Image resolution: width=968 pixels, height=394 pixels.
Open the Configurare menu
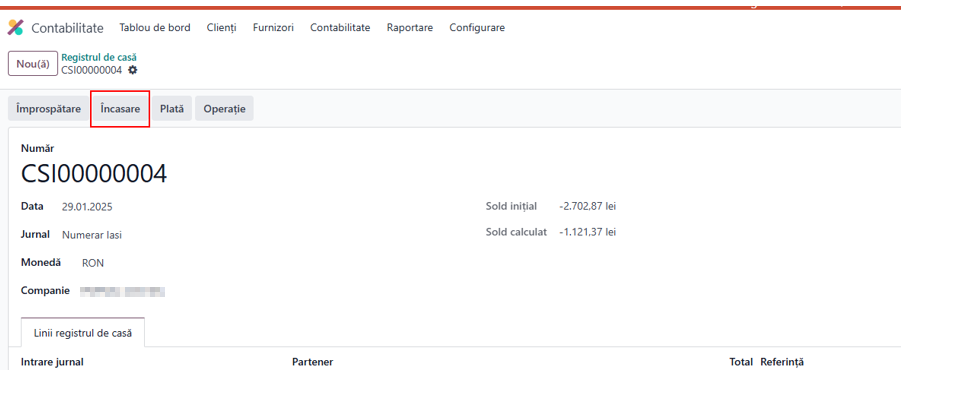(477, 28)
